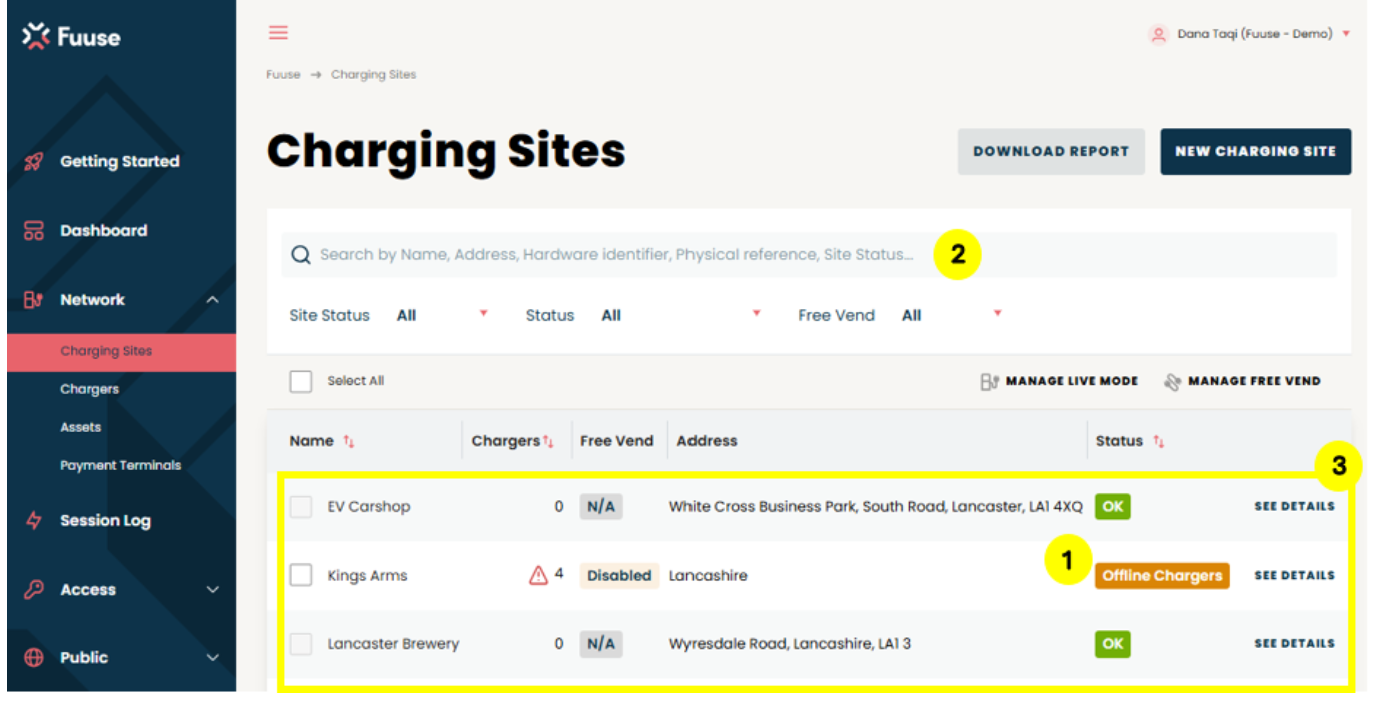Click the EV Carshop site name
This screenshot has width=1376, height=702.
(x=369, y=507)
